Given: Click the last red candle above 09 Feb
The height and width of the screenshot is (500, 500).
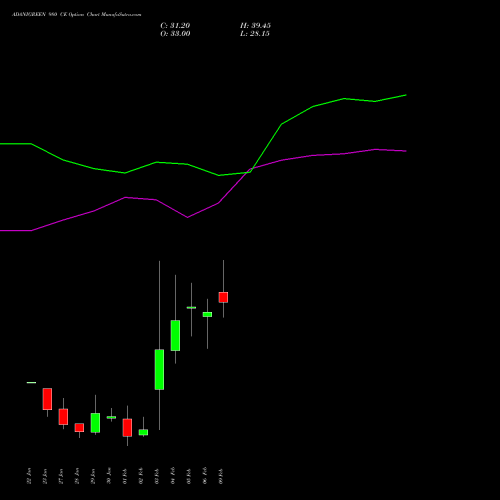Looking at the screenshot, I should coord(223,297).
